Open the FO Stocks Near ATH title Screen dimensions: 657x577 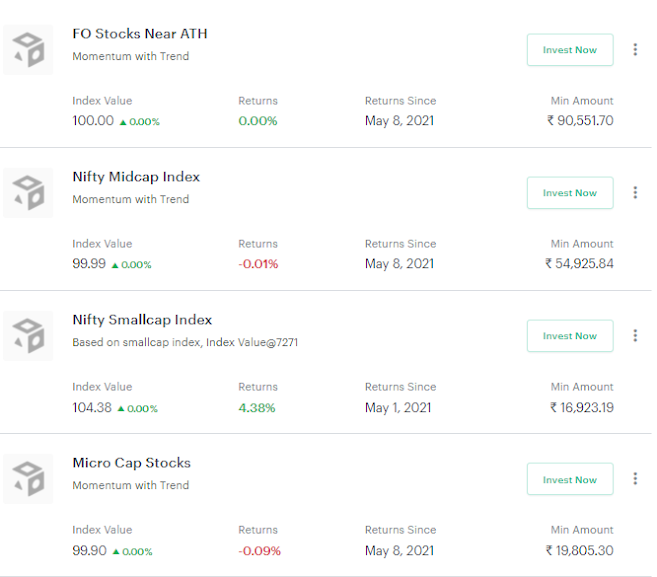(140, 34)
